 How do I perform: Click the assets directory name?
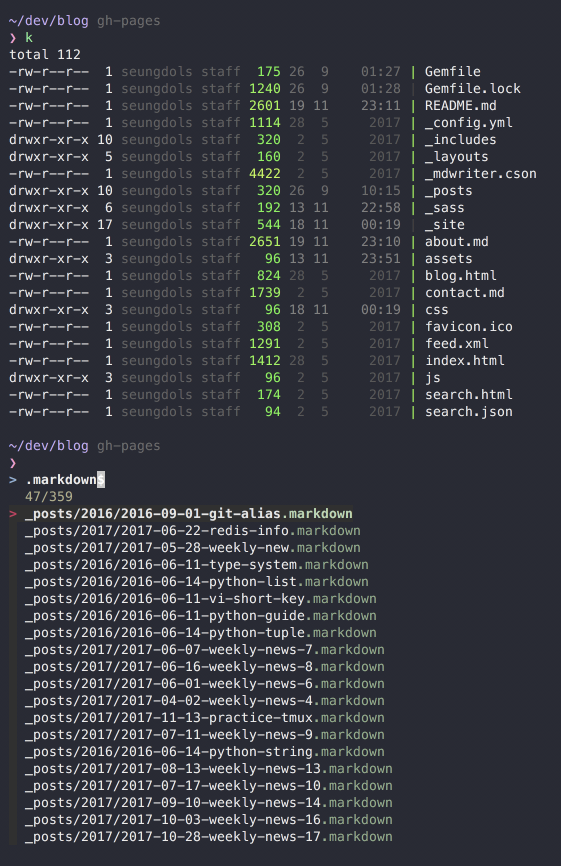(x=449, y=258)
